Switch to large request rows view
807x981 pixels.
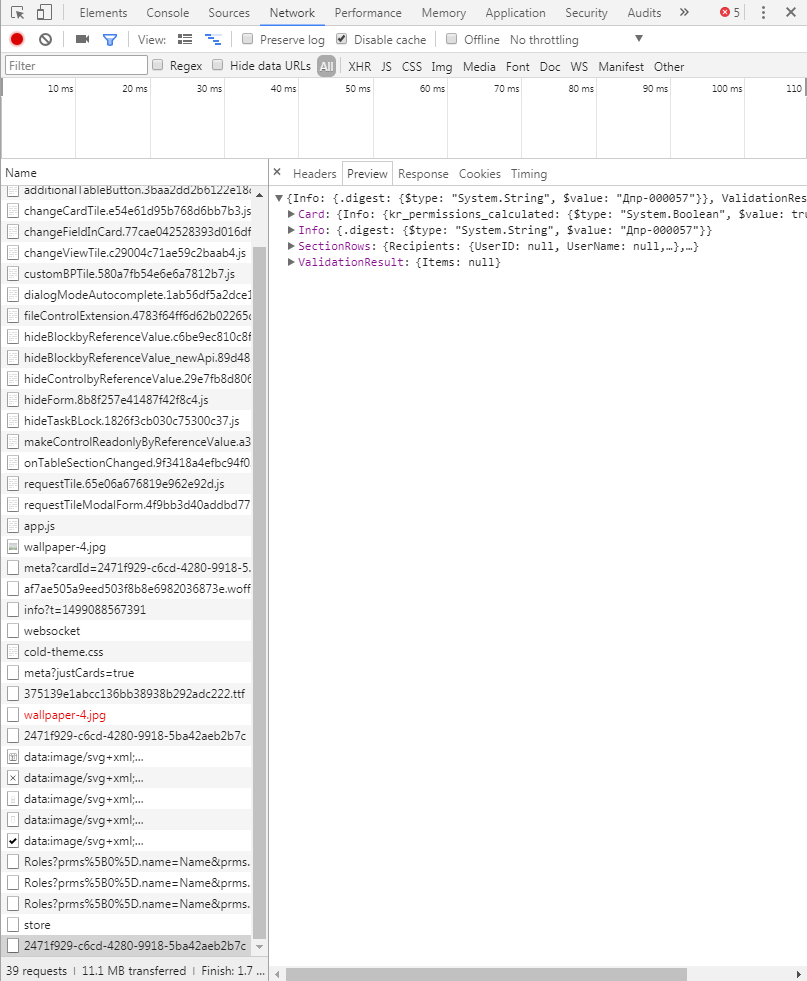[x=185, y=39]
